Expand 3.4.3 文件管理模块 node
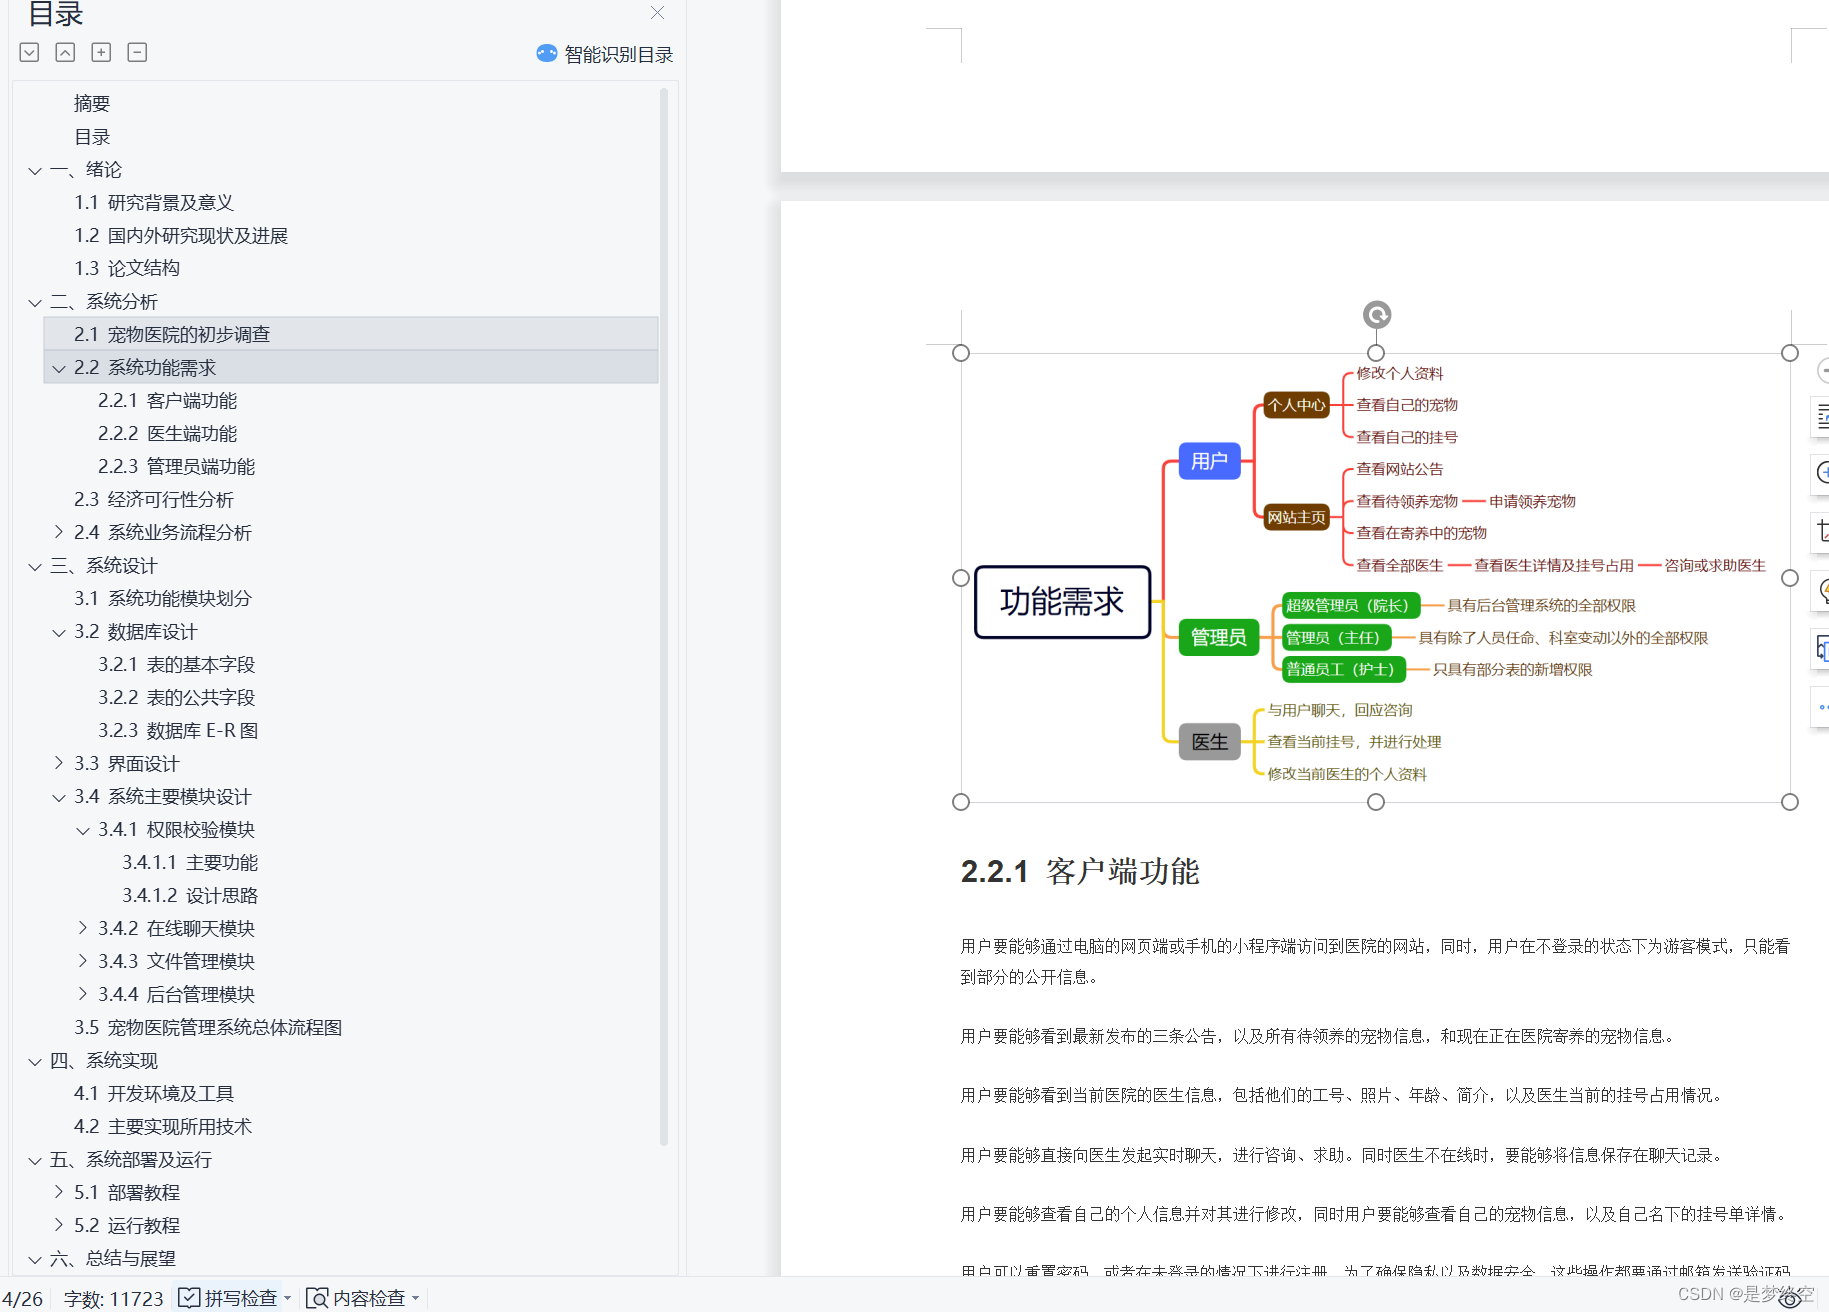Screen dimensions: 1829x1312 point(83,961)
